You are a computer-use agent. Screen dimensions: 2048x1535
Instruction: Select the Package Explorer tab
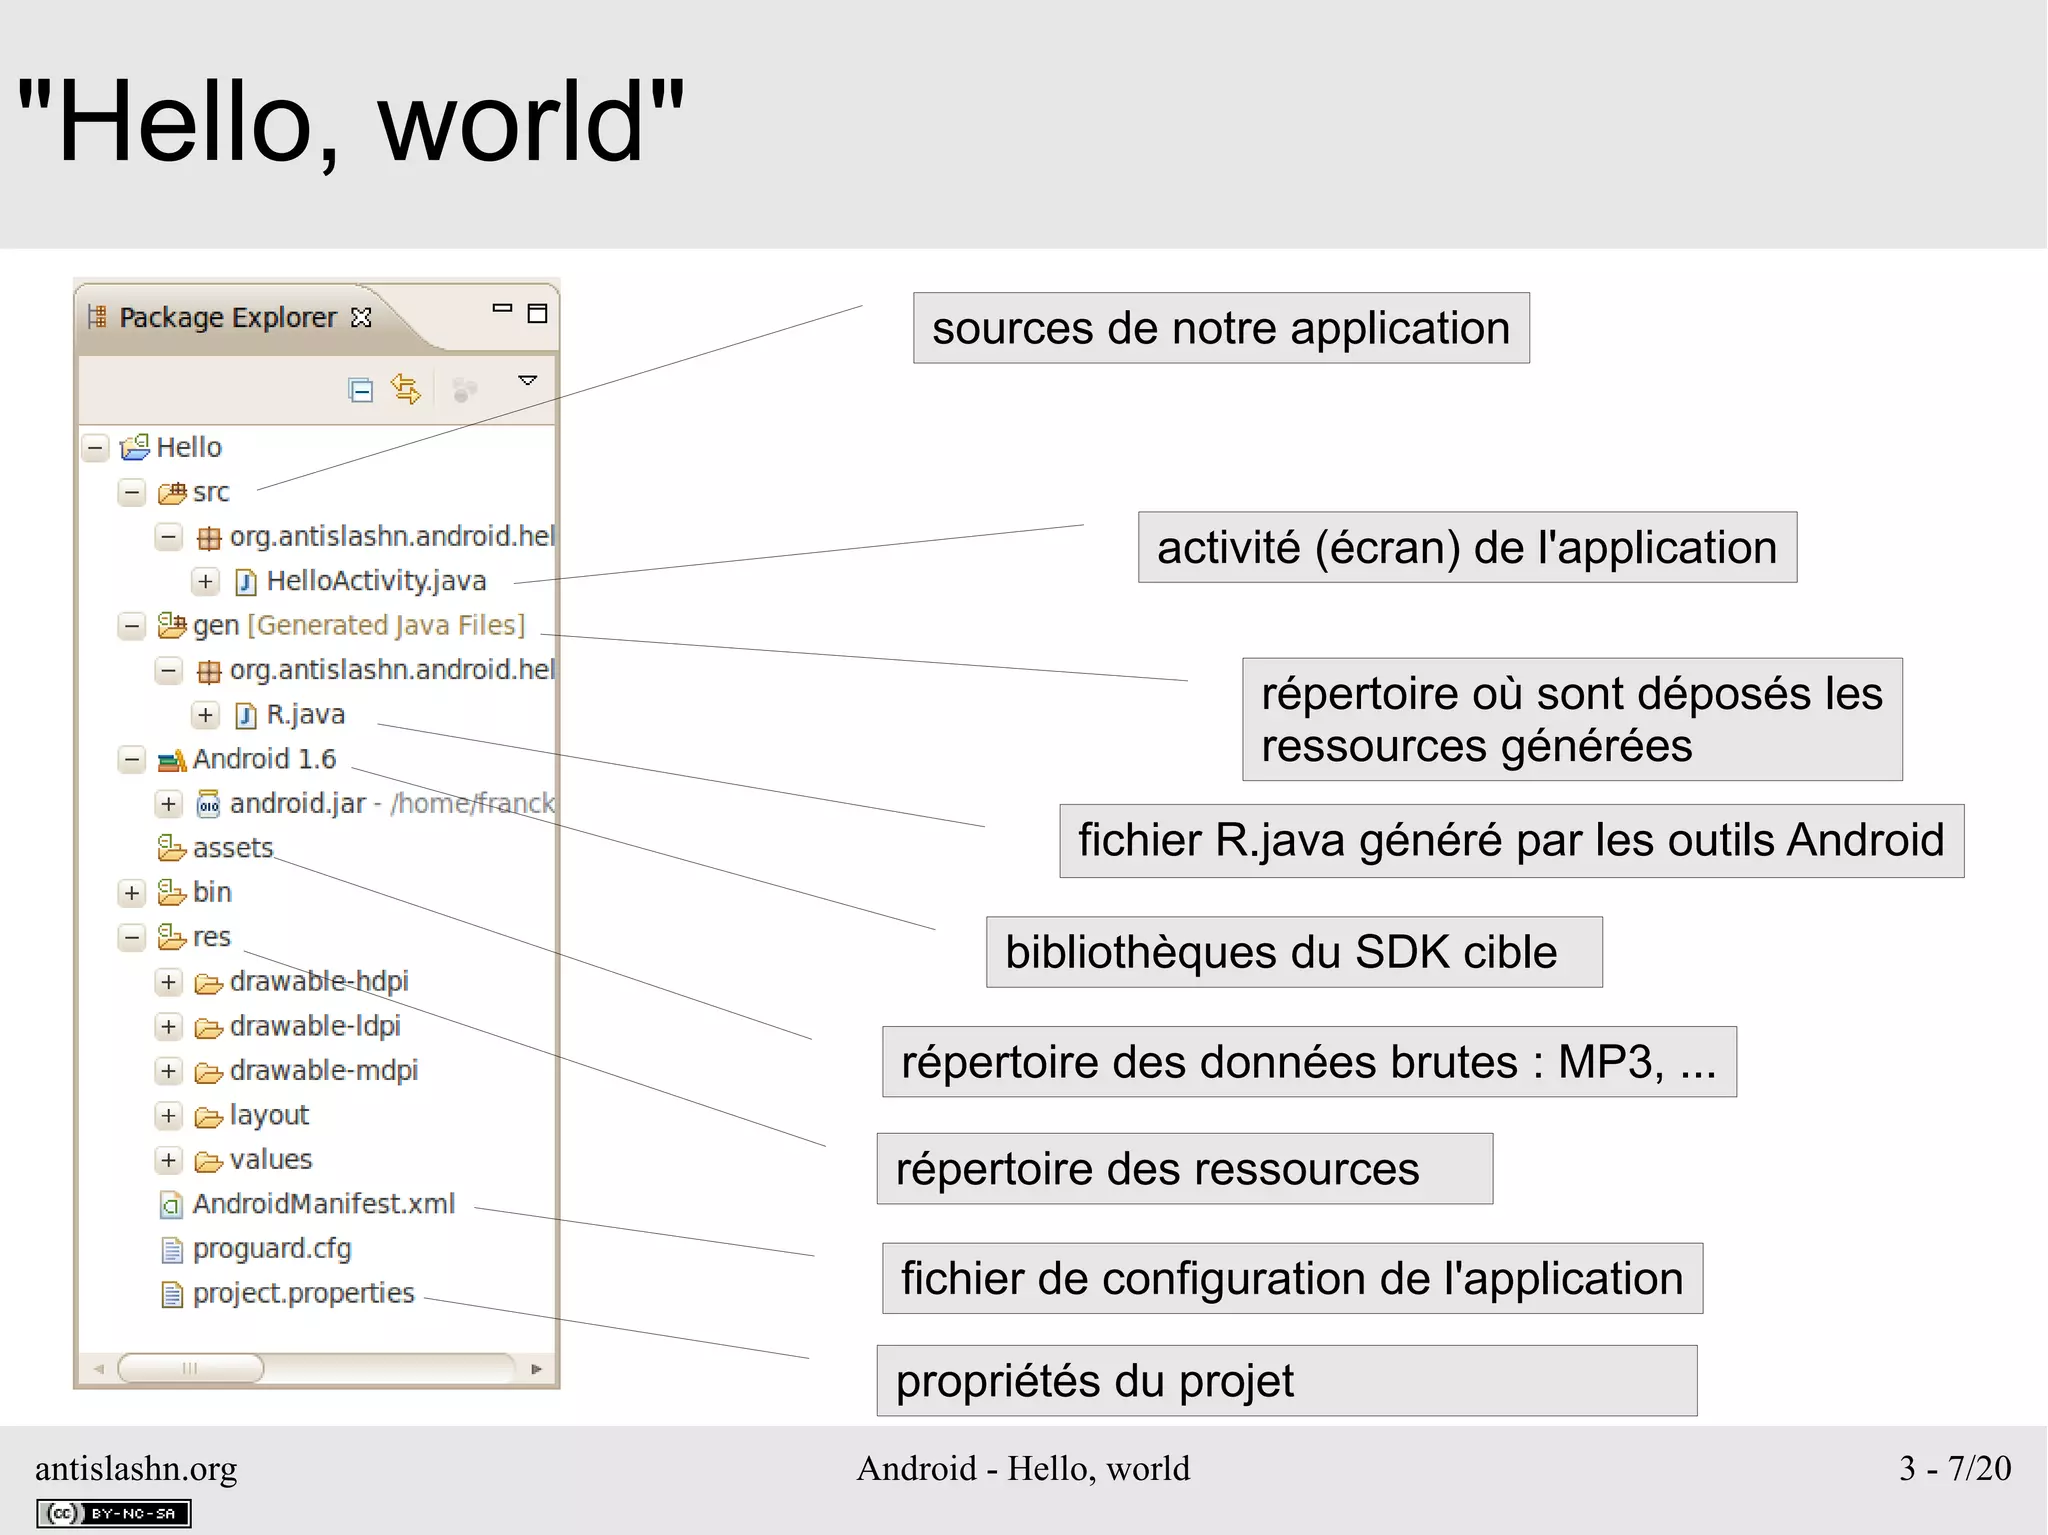tap(228, 317)
